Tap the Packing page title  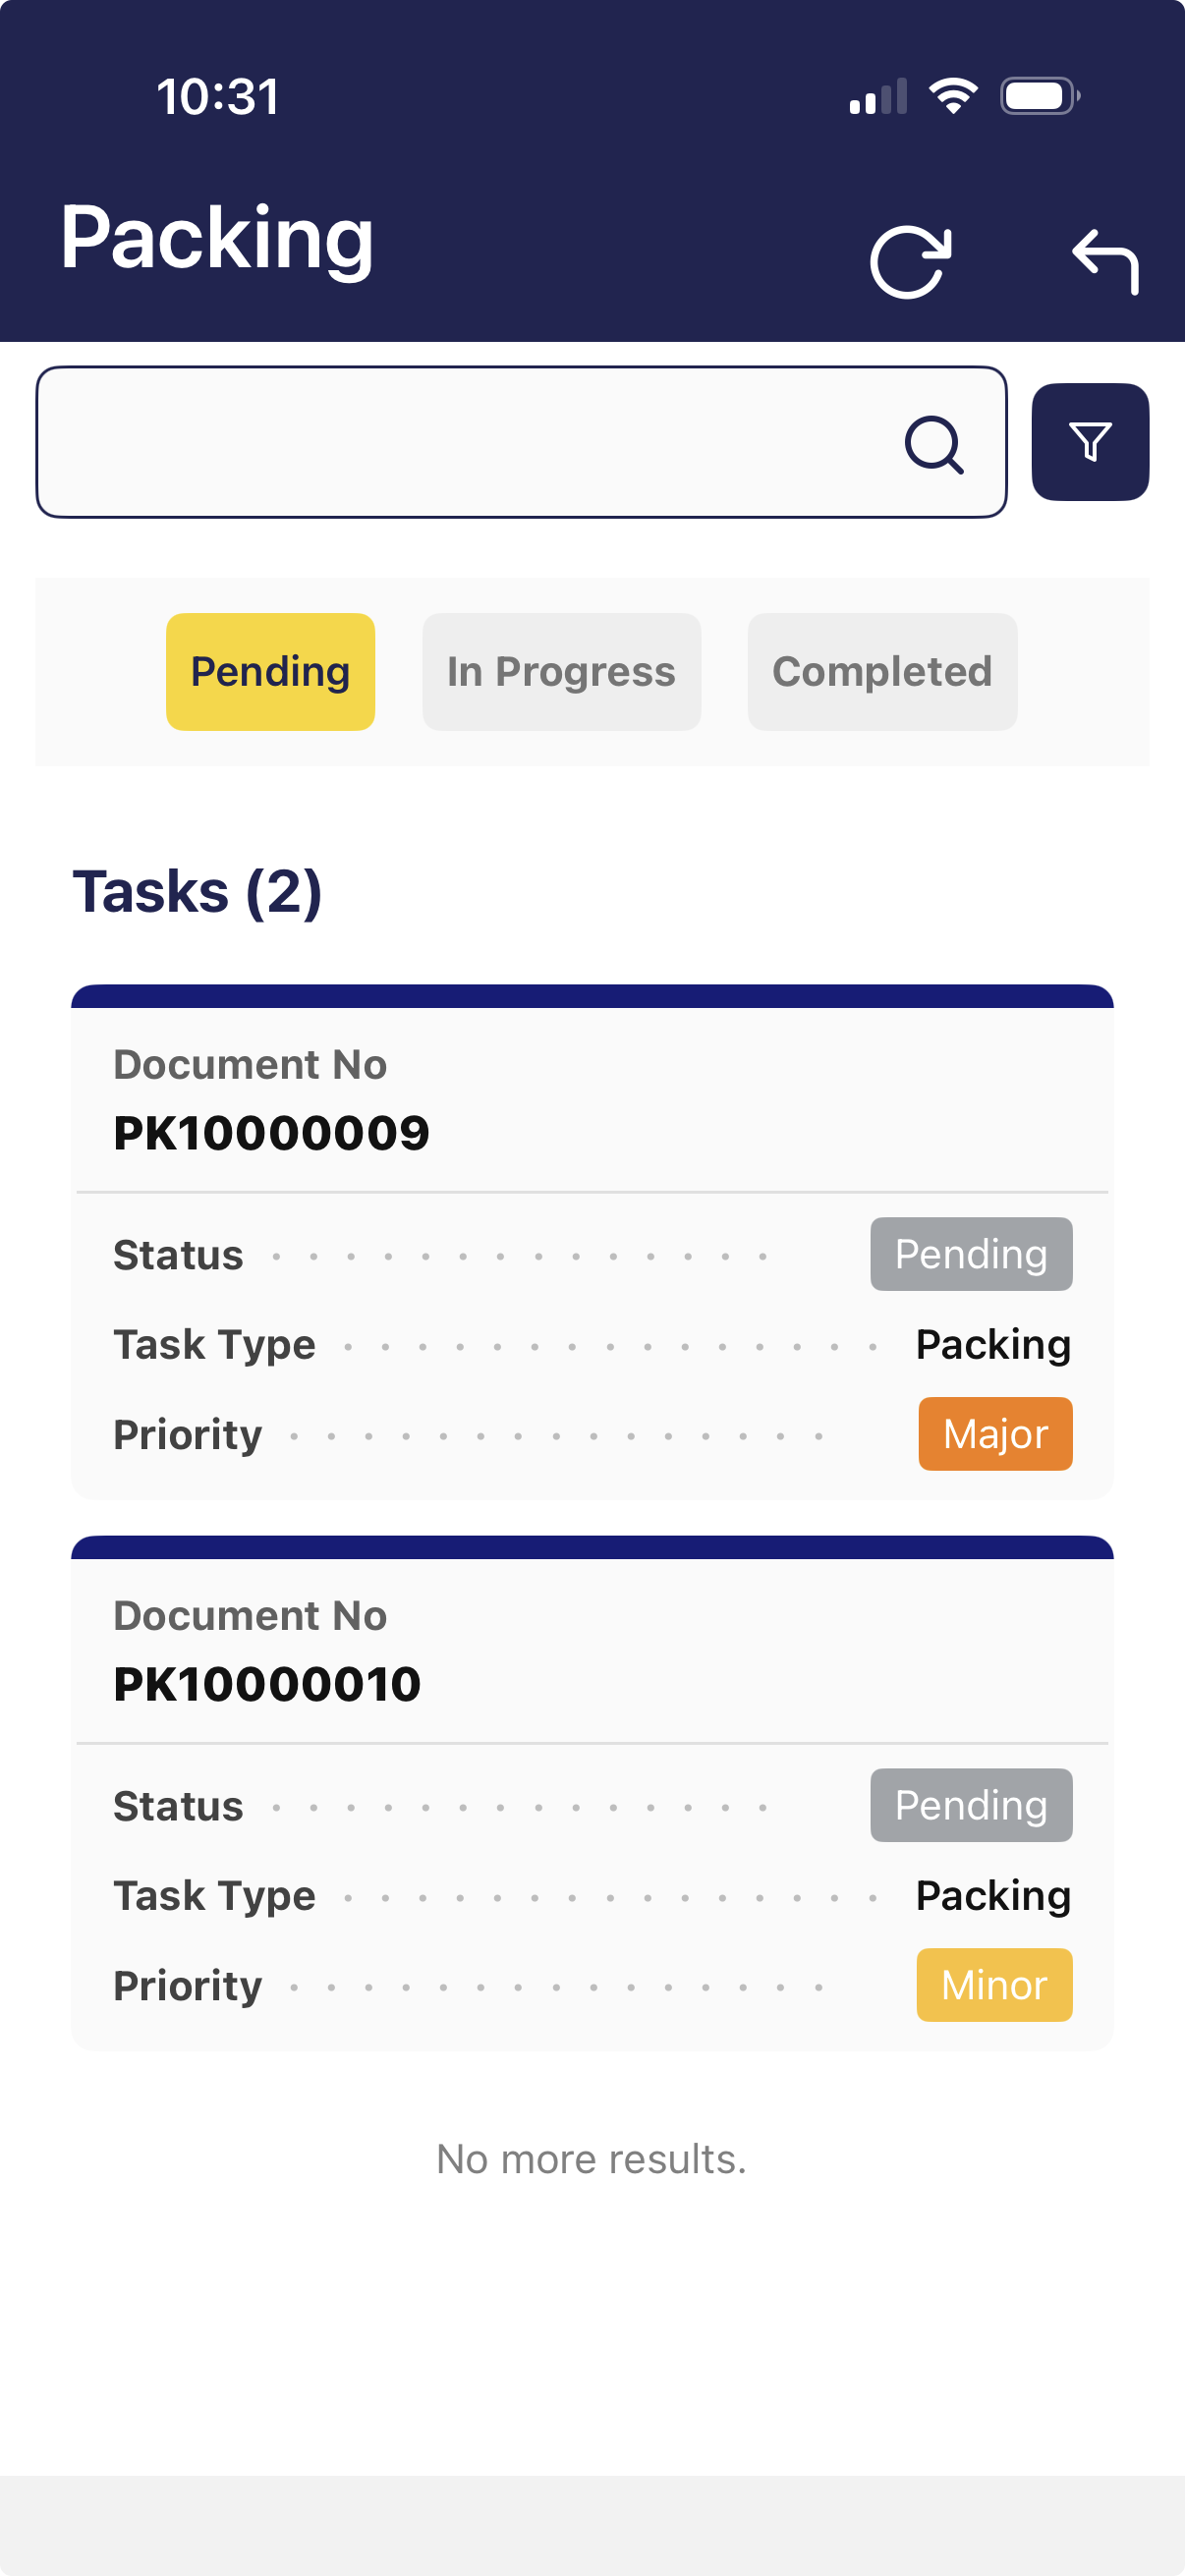point(217,238)
